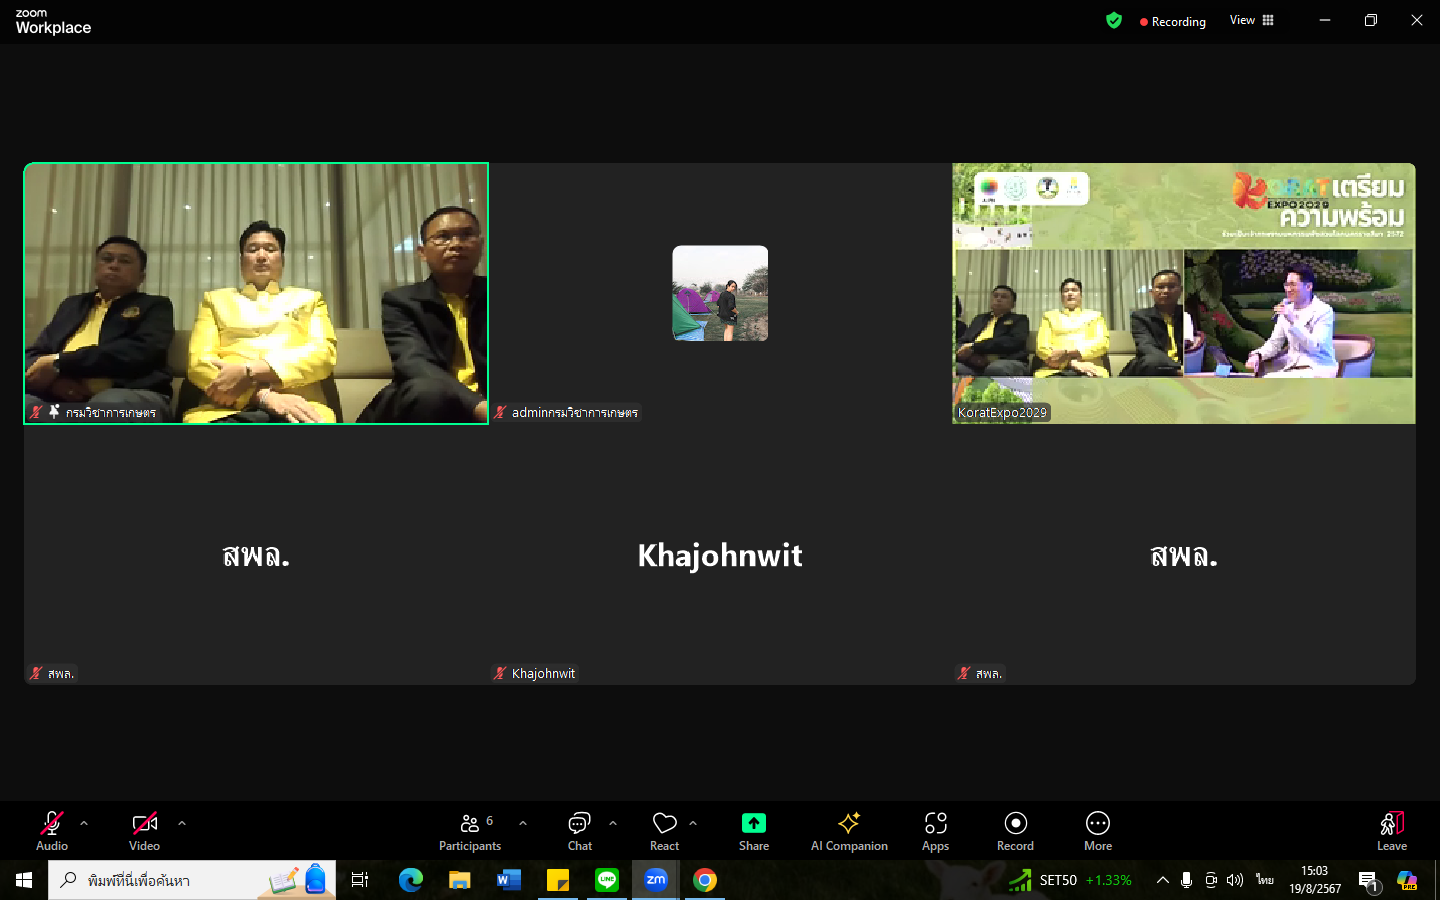Unmute microphone with the Audio button

point(52,831)
